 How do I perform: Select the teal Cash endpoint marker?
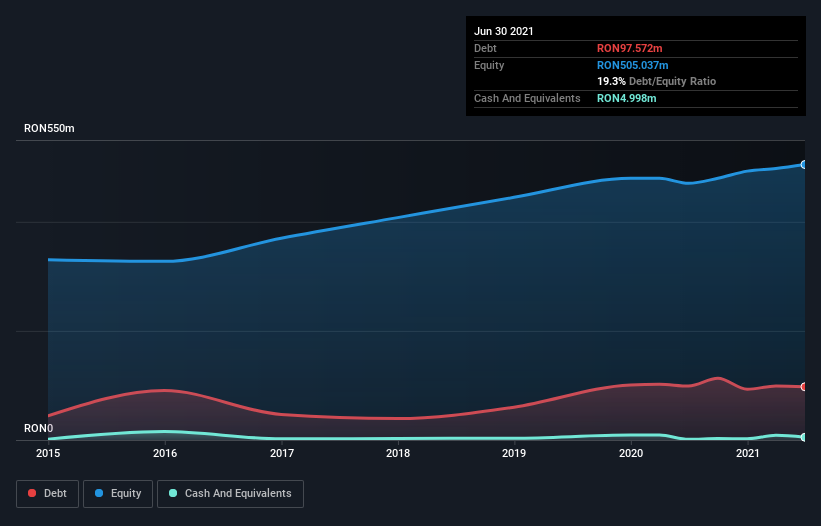pos(804,437)
